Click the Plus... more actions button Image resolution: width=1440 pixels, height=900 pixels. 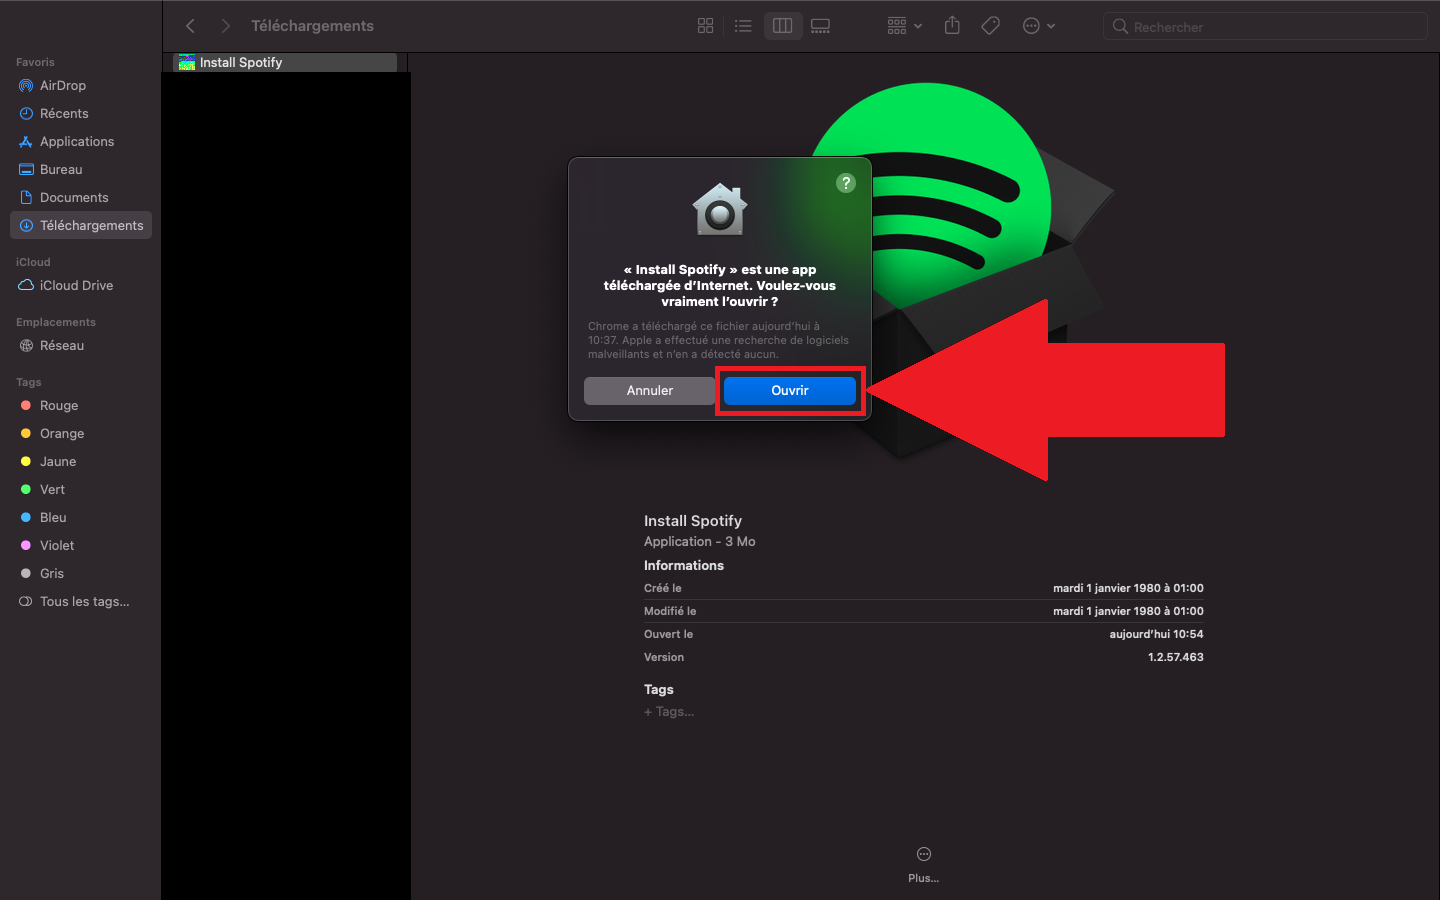click(x=924, y=865)
